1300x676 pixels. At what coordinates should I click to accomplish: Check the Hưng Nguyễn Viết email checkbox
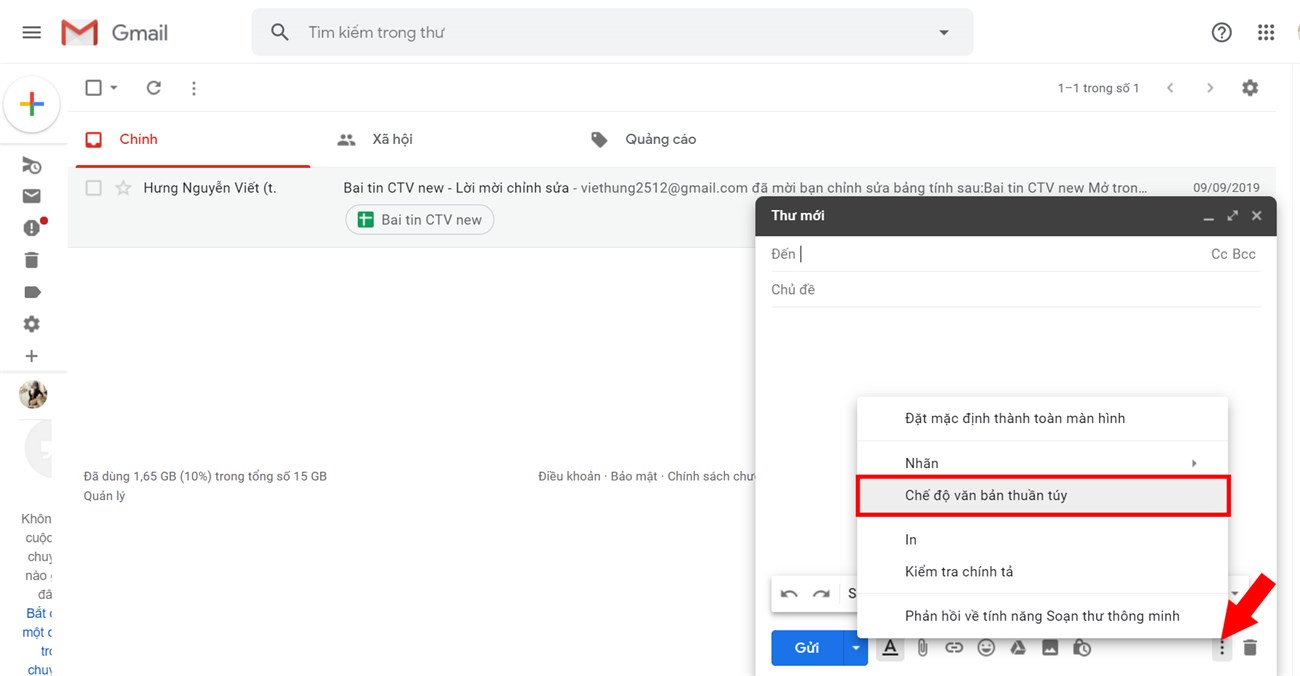point(93,187)
